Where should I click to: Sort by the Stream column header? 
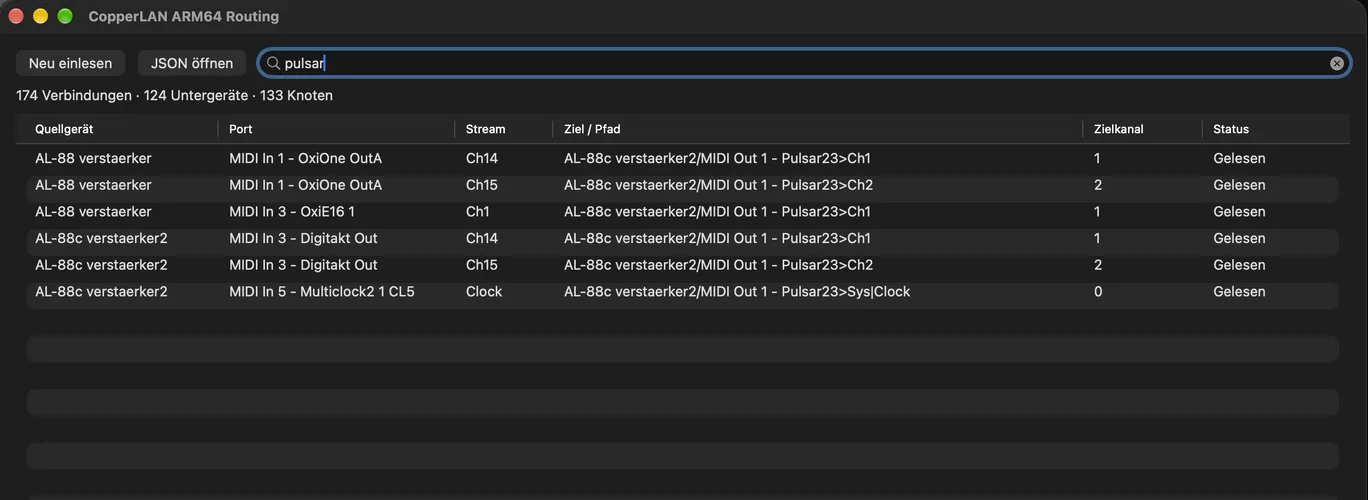(486, 129)
